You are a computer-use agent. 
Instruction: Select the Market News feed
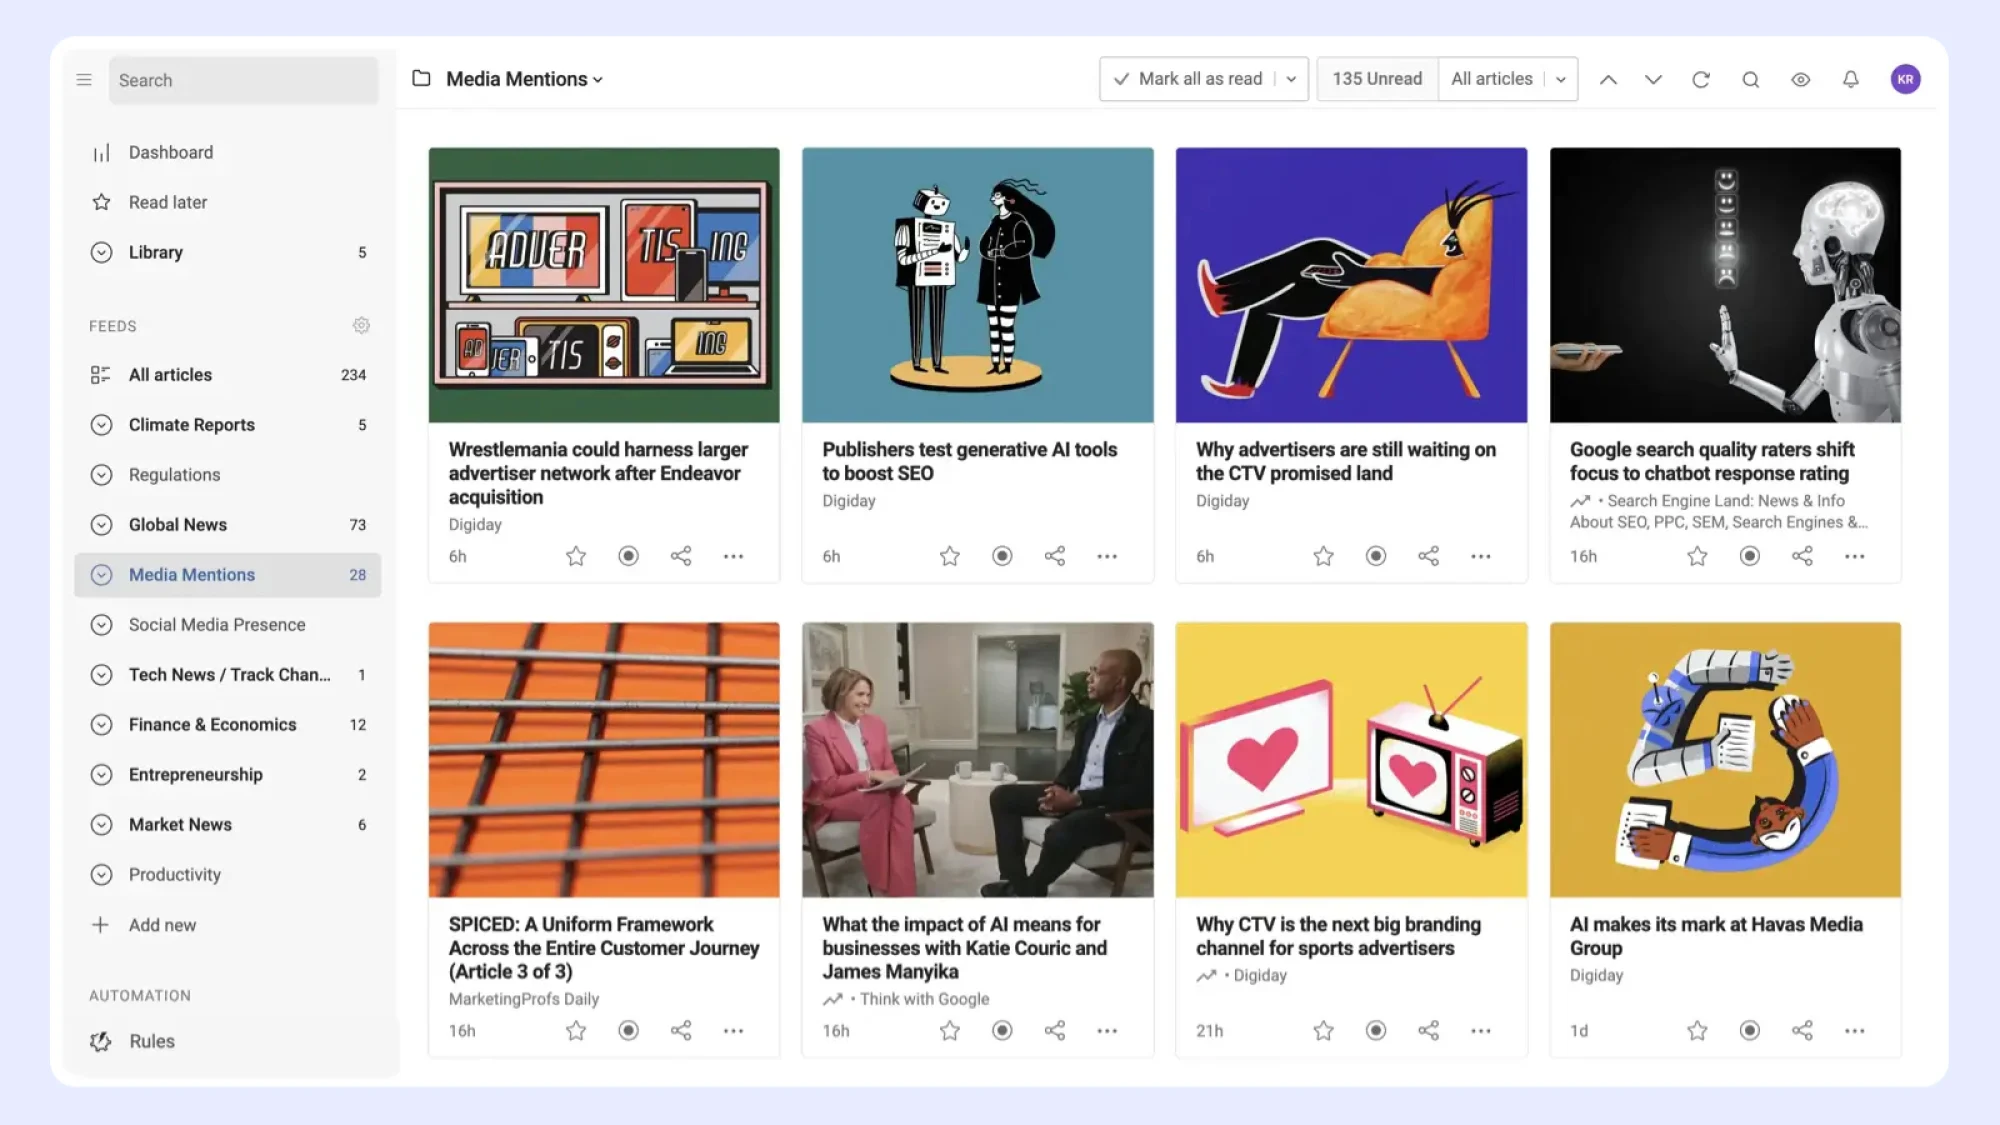[x=228, y=825]
